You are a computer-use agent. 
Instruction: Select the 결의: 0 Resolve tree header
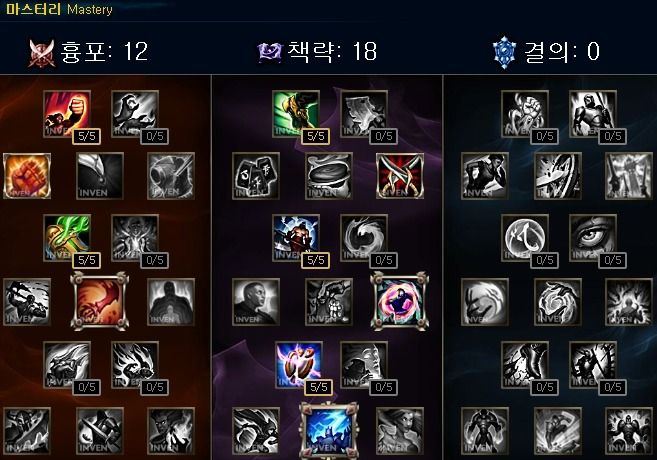click(x=546, y=52)
